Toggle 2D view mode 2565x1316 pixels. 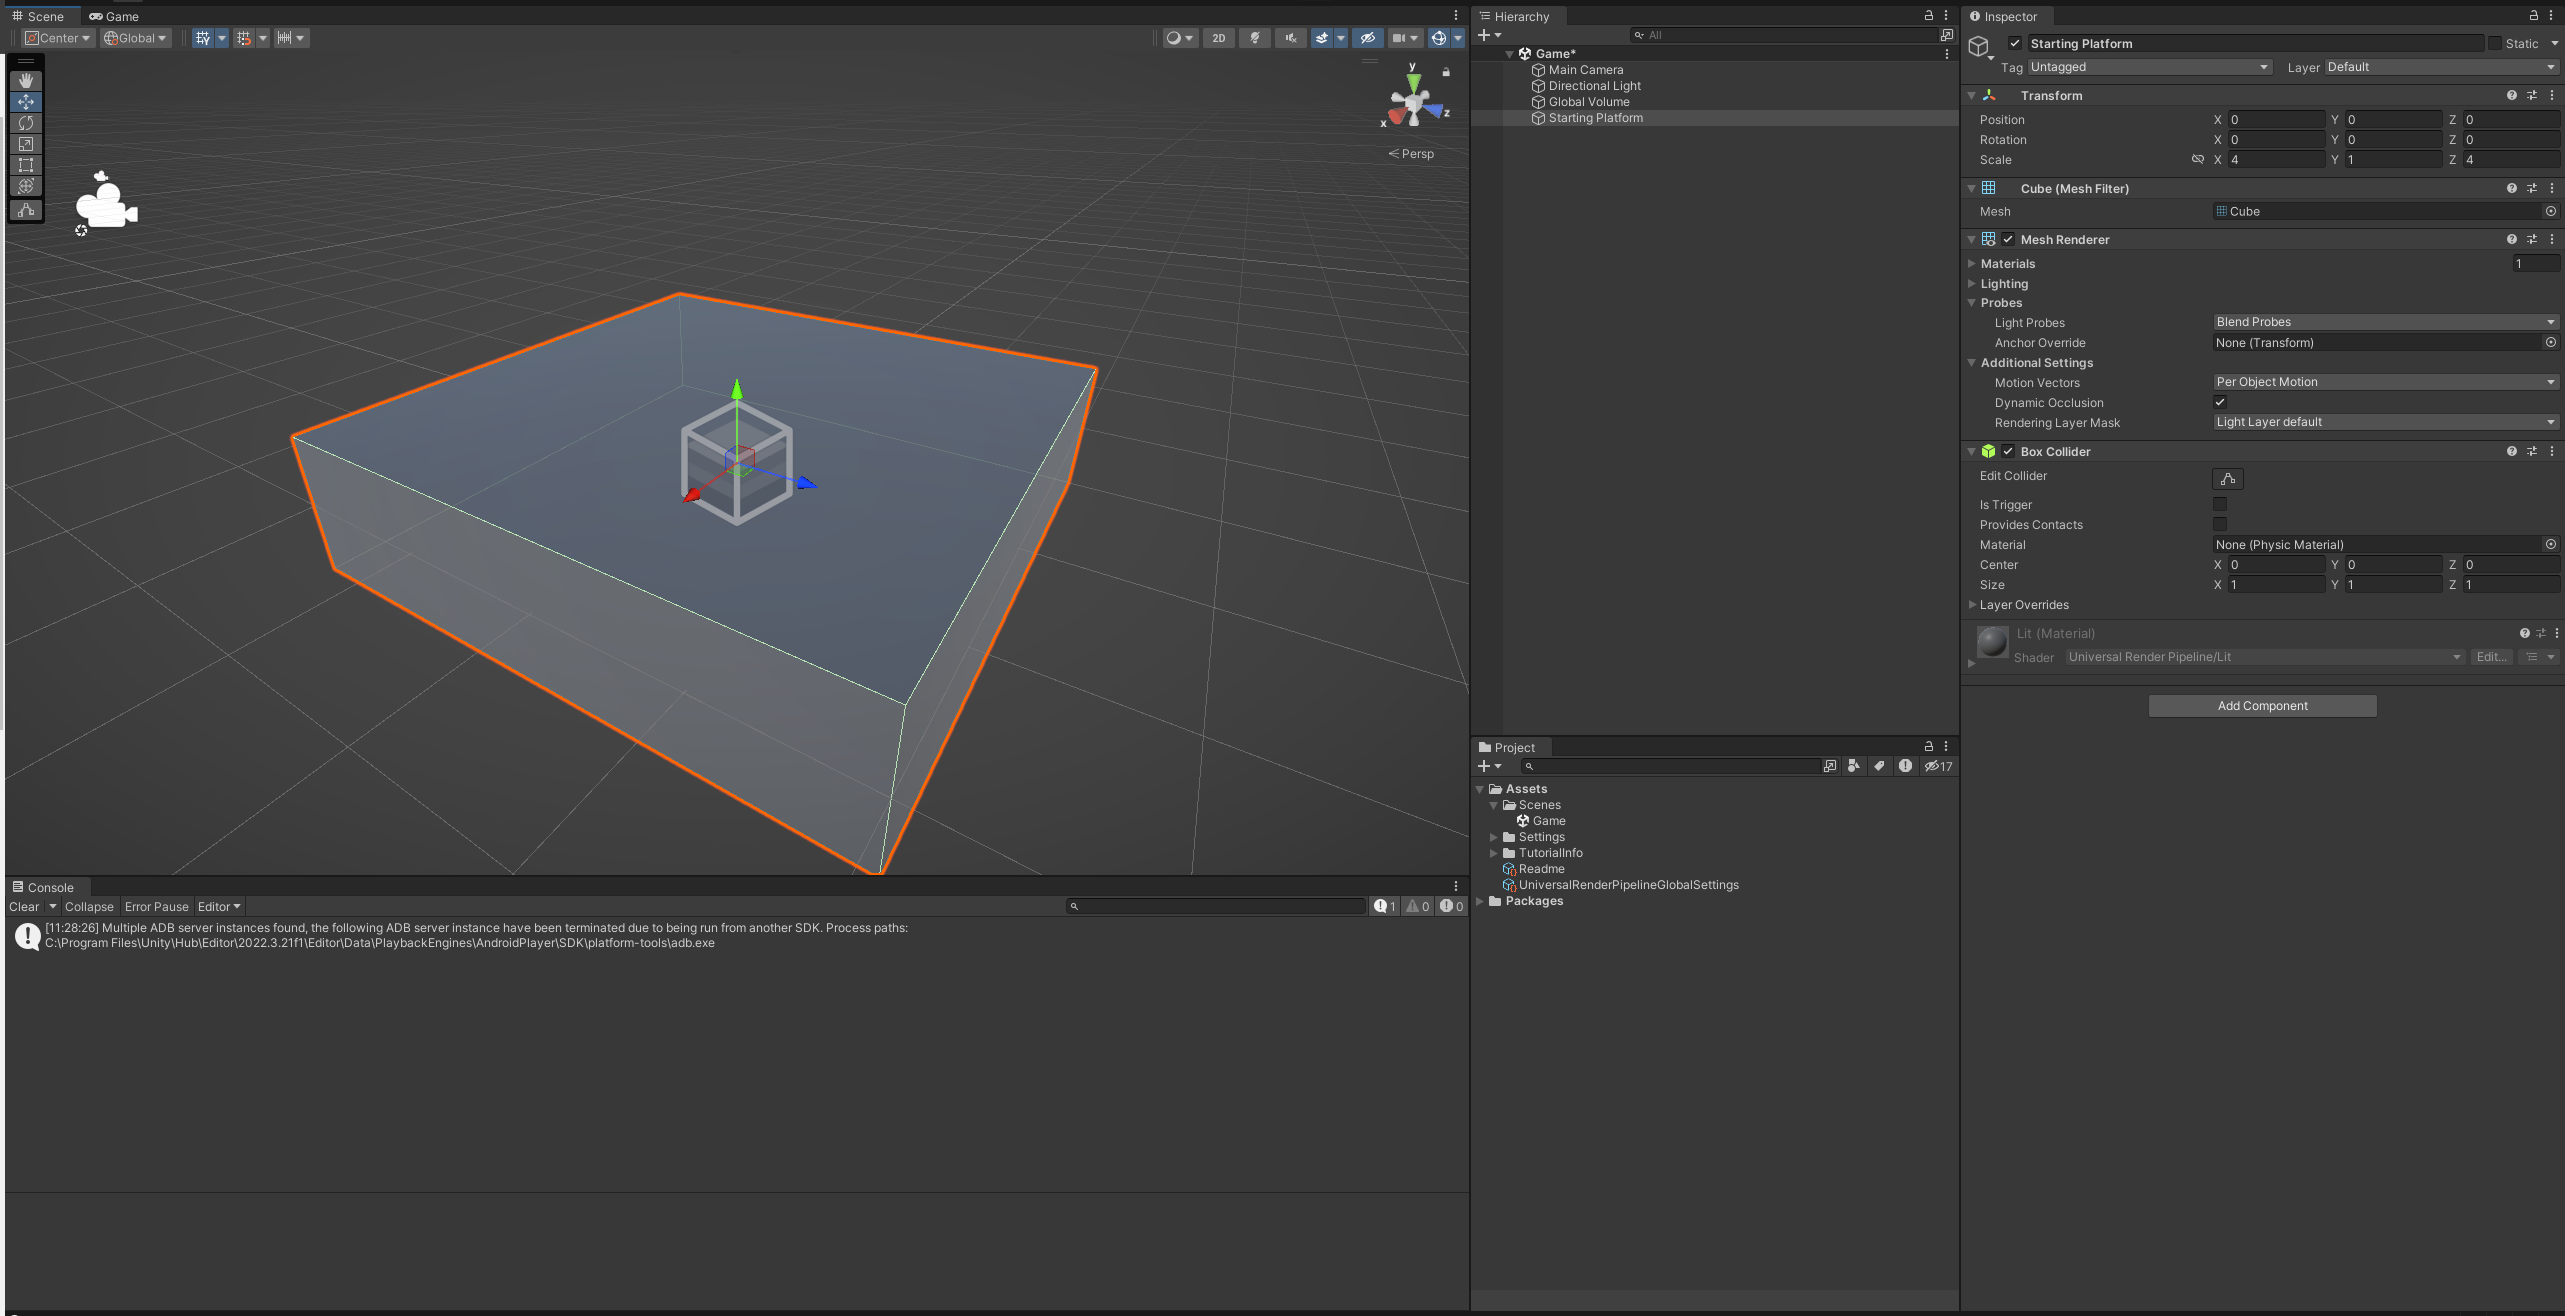[1218, 38]
